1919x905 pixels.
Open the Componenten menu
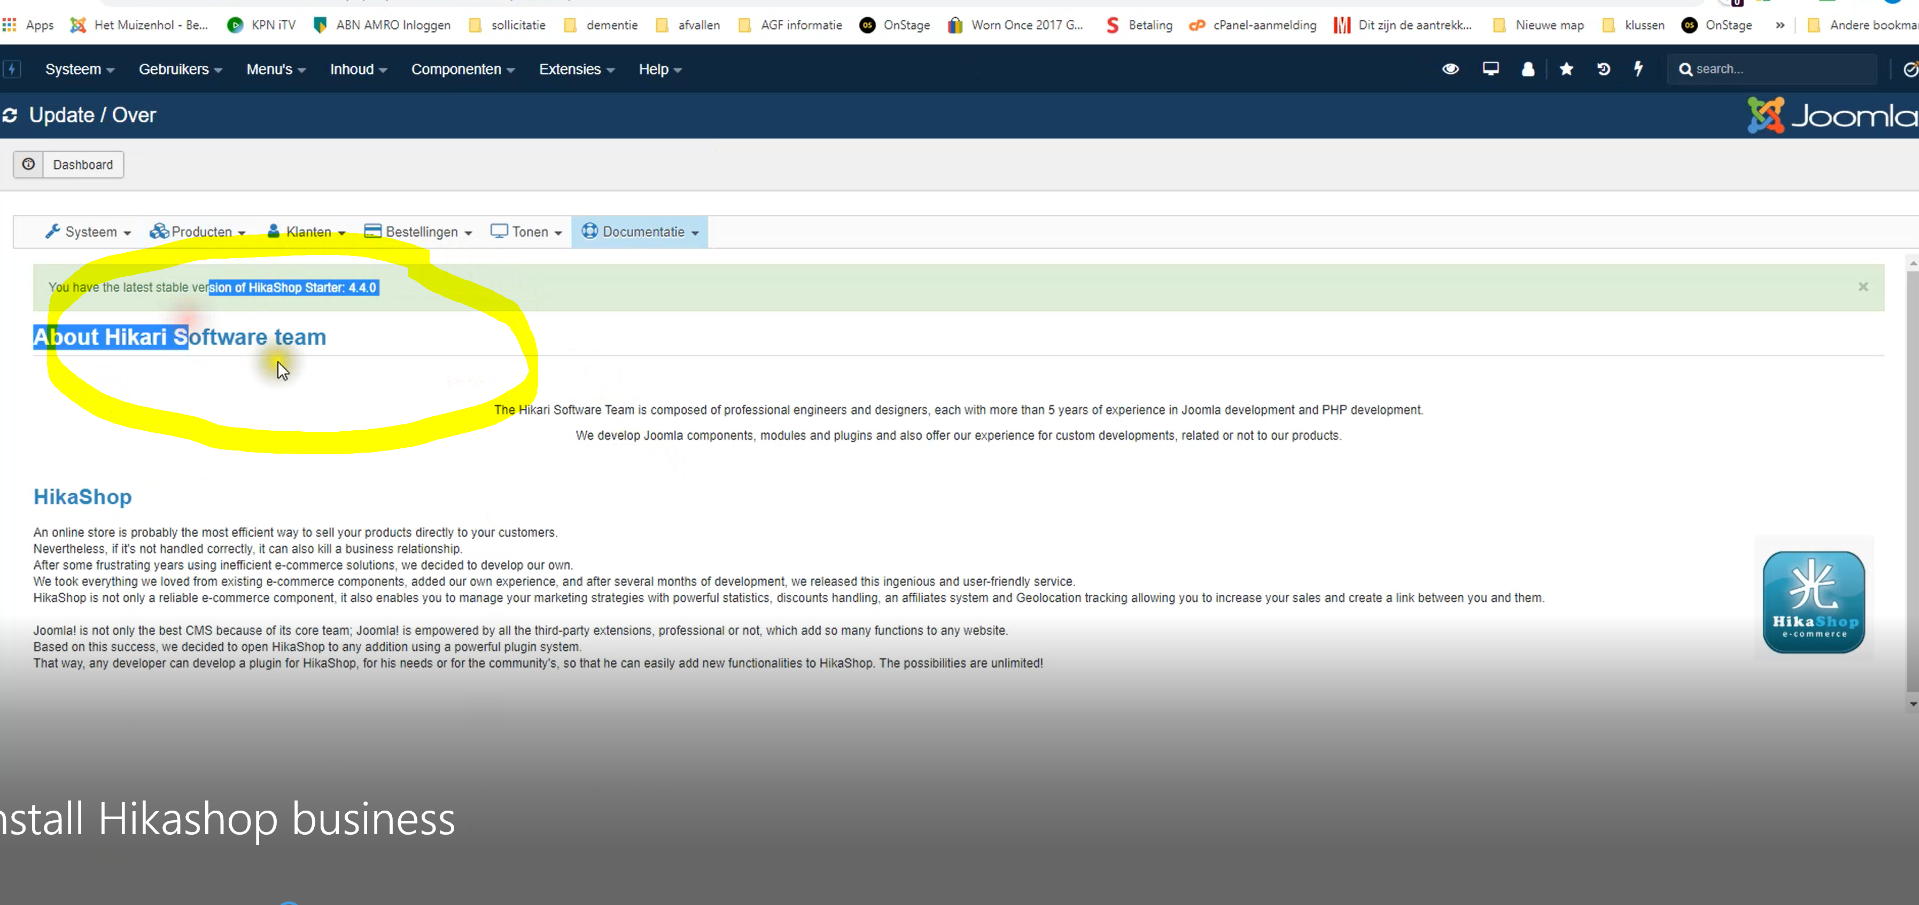point(463,69)
